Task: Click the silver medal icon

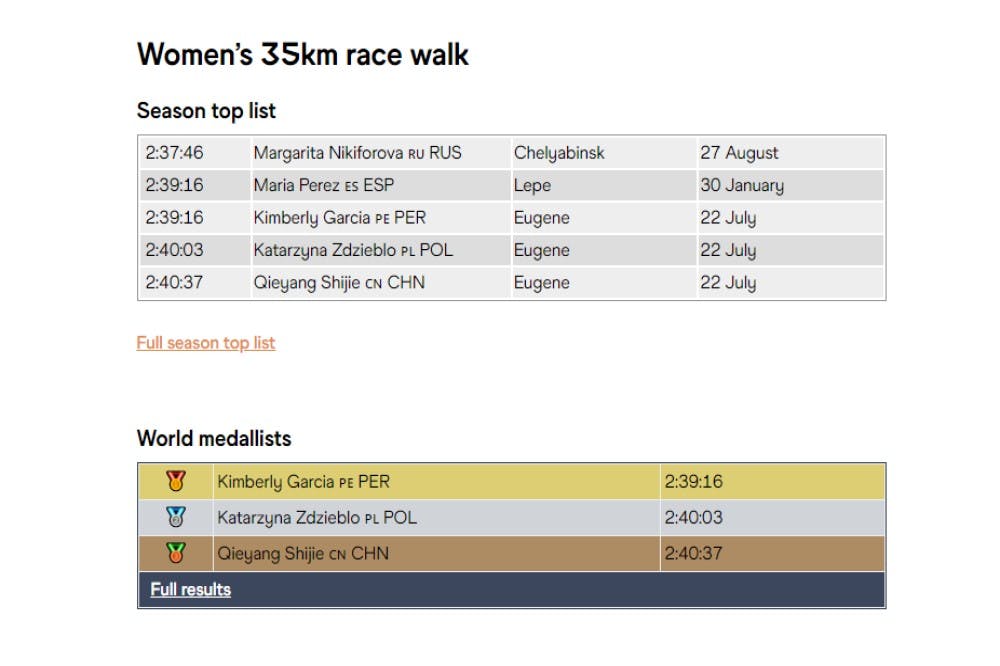Action: pyautogui.click(x=176, y=518)
